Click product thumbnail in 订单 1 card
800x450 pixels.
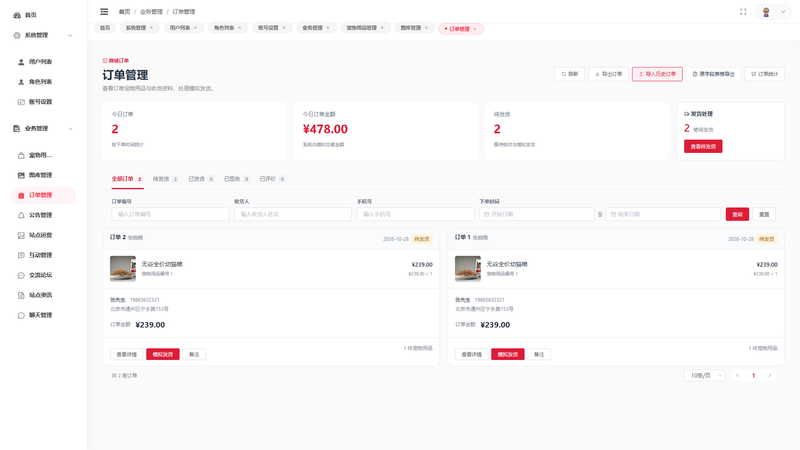click(x=468, y=269)
